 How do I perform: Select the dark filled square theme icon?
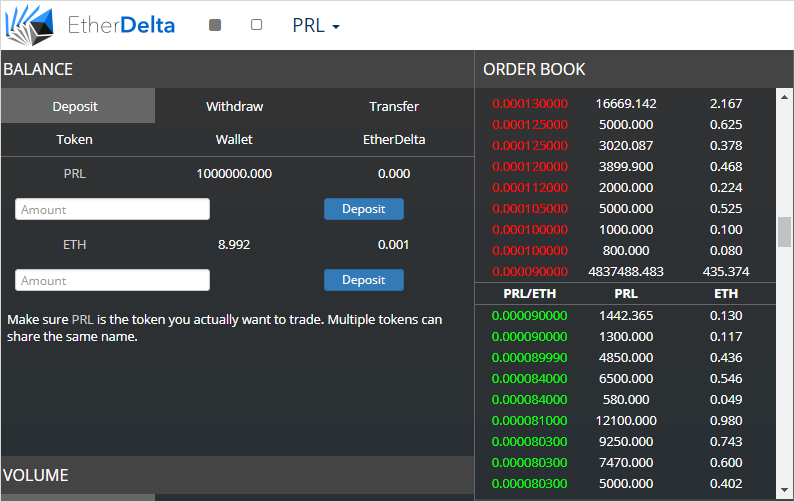[x=215, y=25]
